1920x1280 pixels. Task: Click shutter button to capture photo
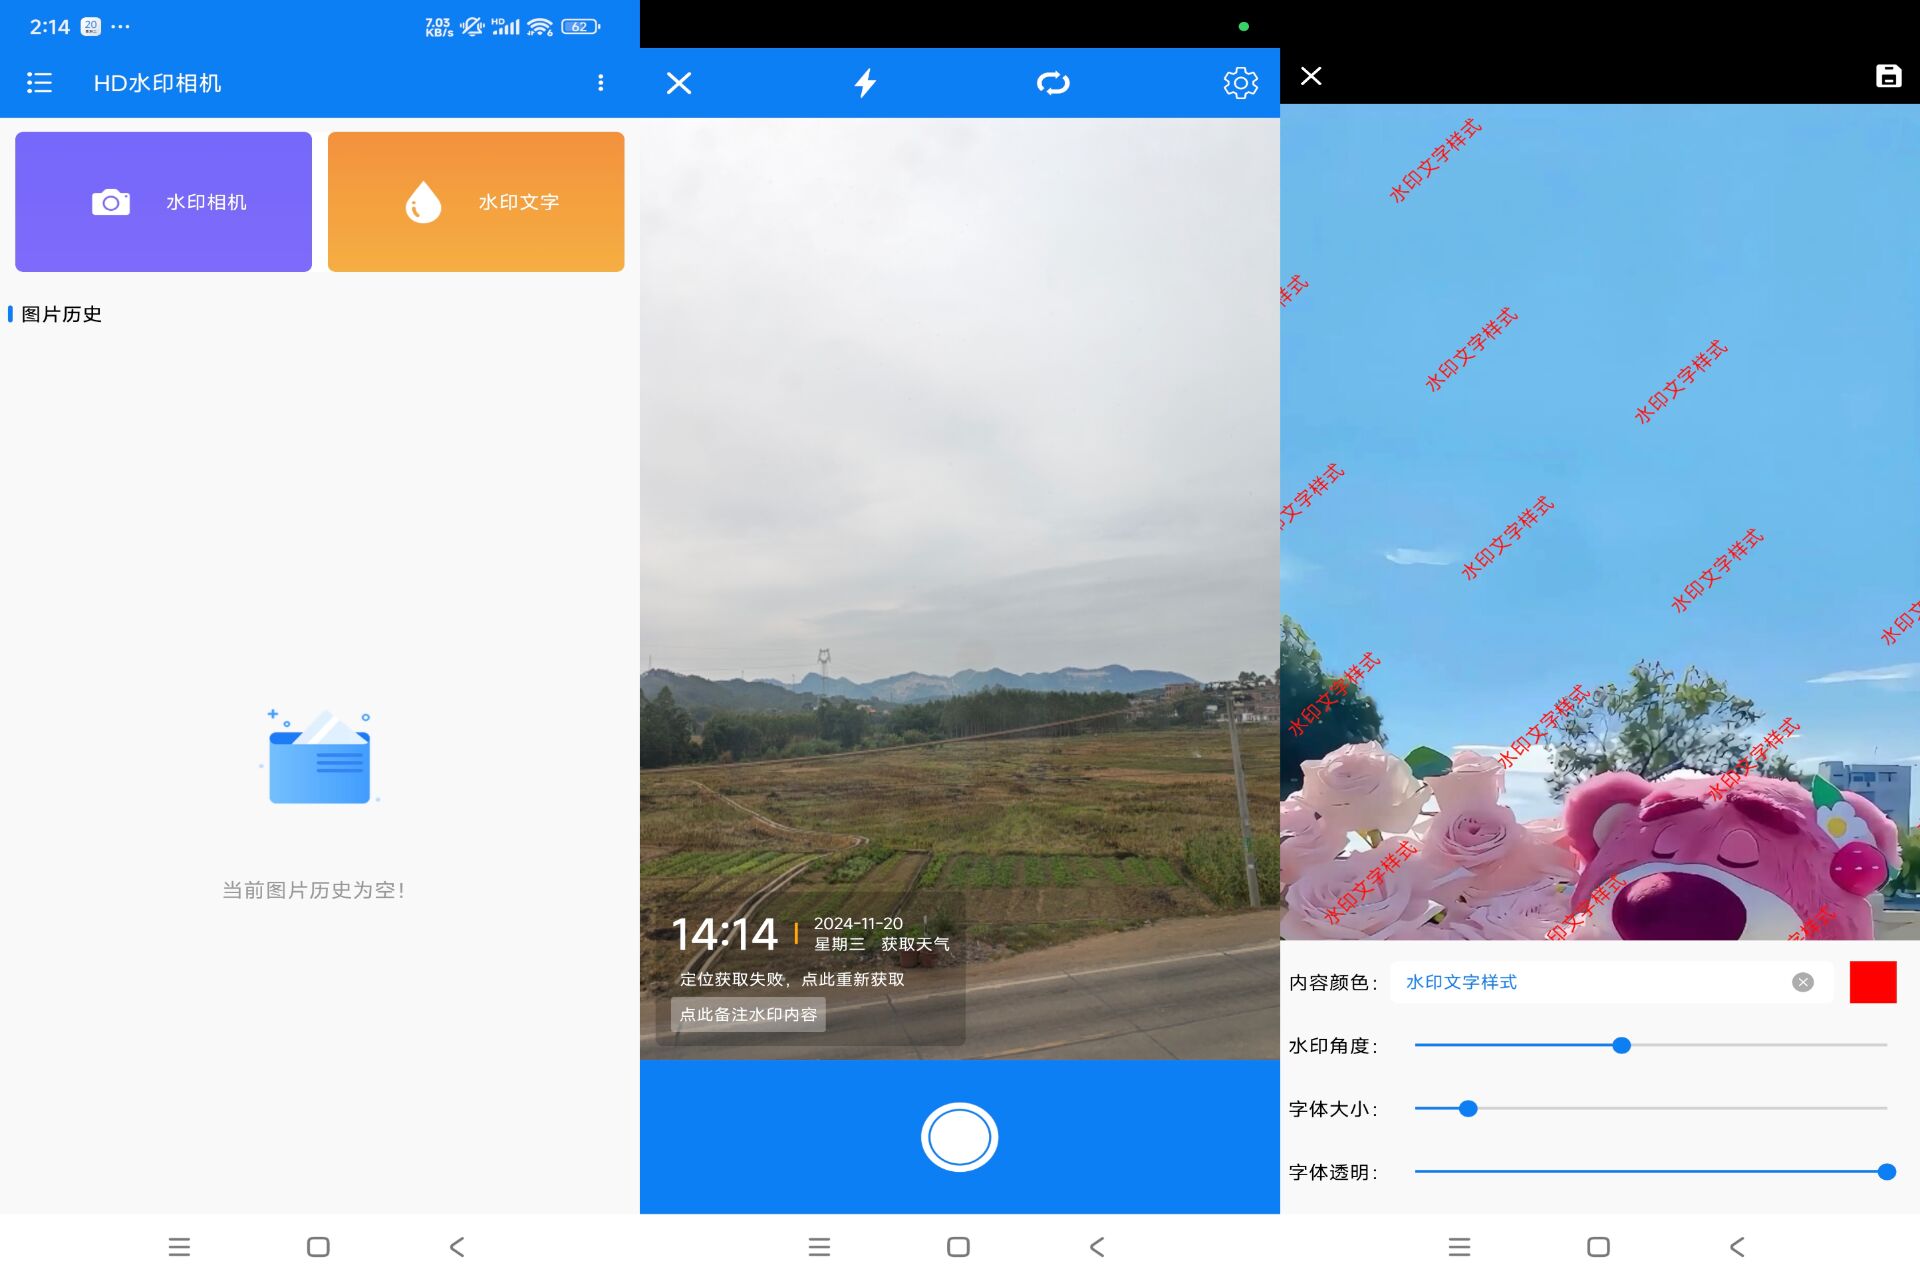959,1136
